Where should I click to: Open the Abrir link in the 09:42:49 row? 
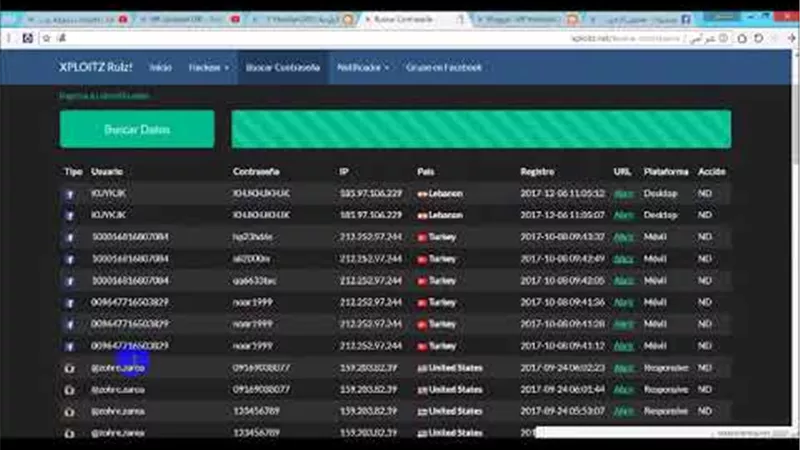point(623,259)
